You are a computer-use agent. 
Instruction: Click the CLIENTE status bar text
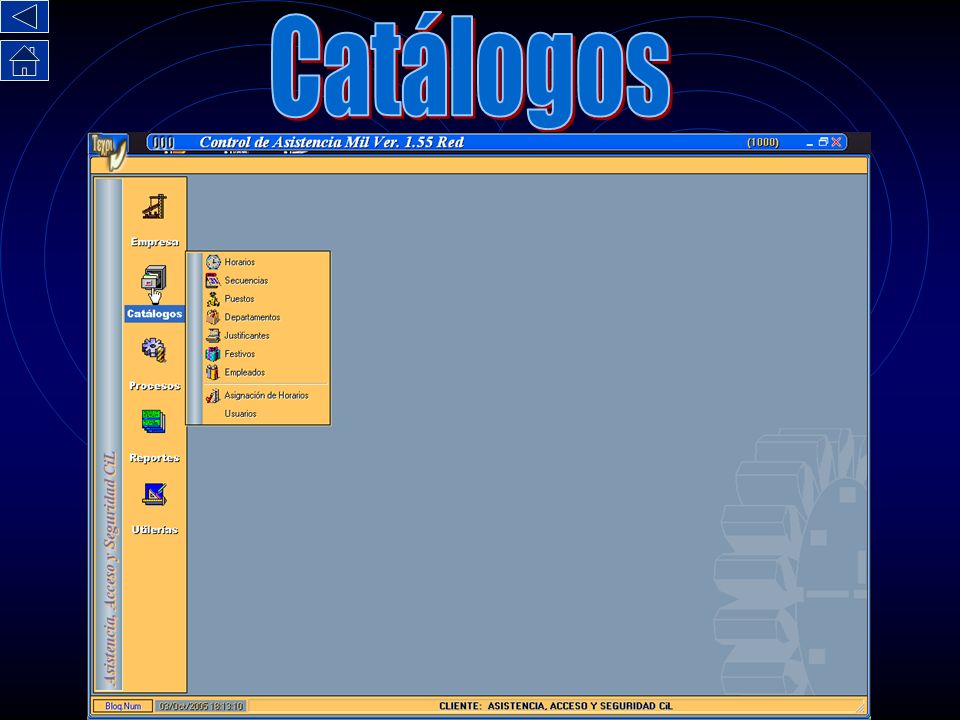555,706
